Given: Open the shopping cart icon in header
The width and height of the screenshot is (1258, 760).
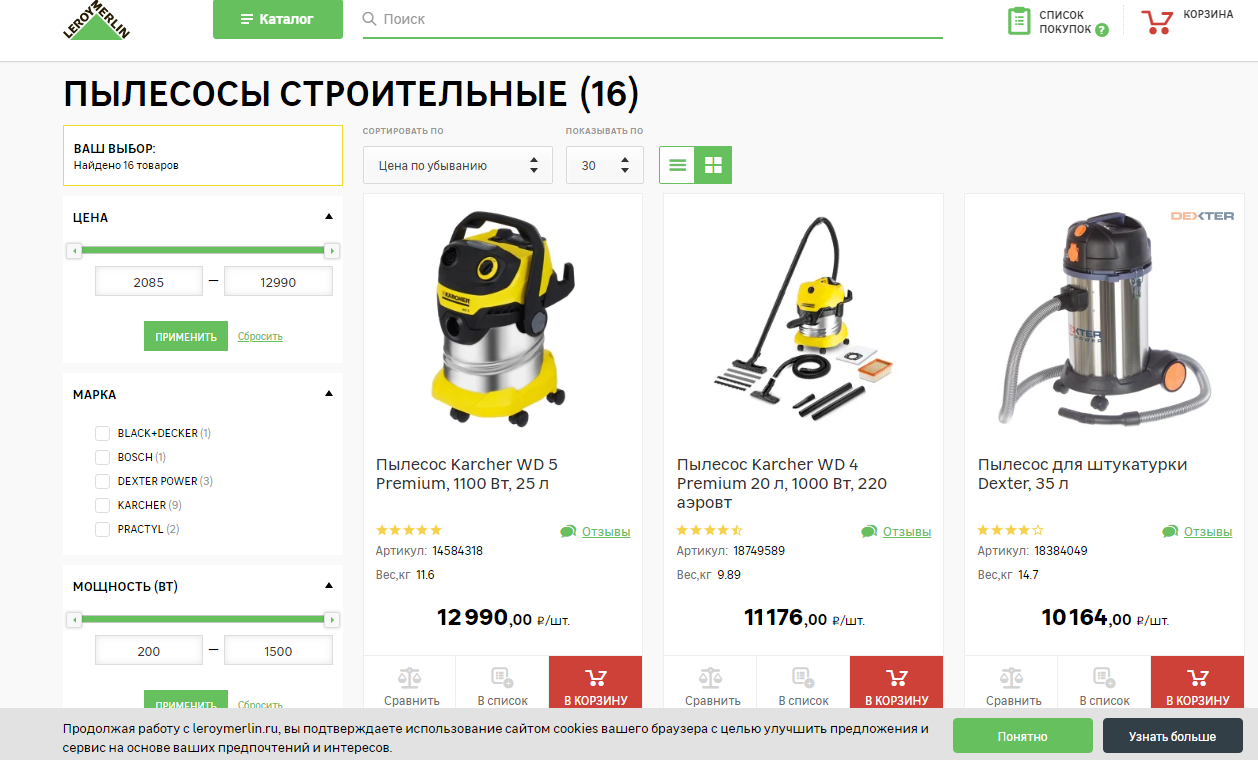Looking at the screenshot, I should coord(1157,21).
